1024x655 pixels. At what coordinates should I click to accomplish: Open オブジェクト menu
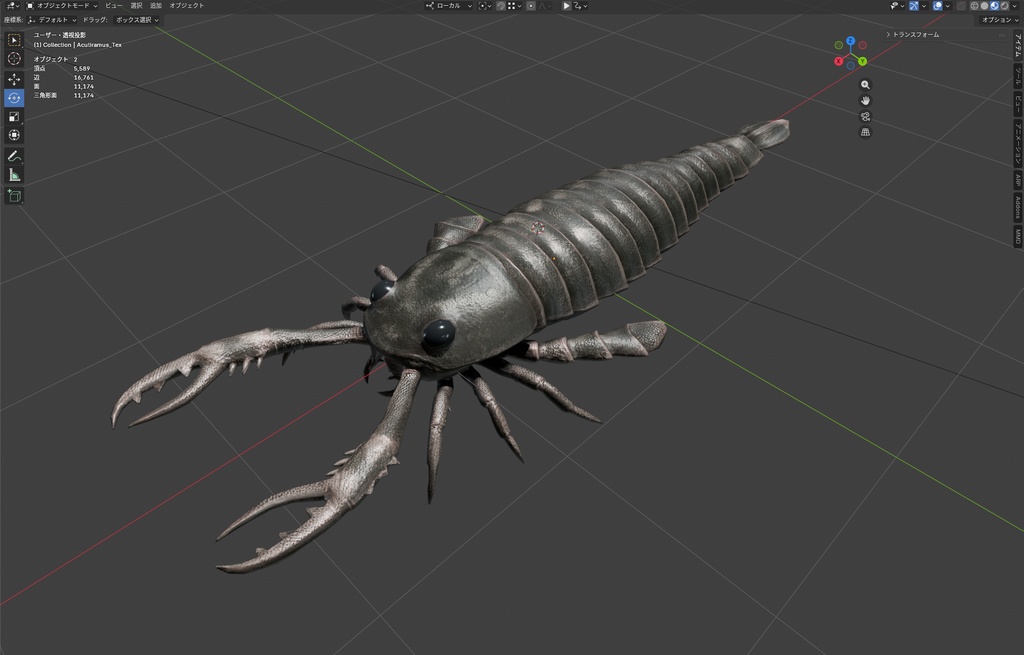(187, 6)
